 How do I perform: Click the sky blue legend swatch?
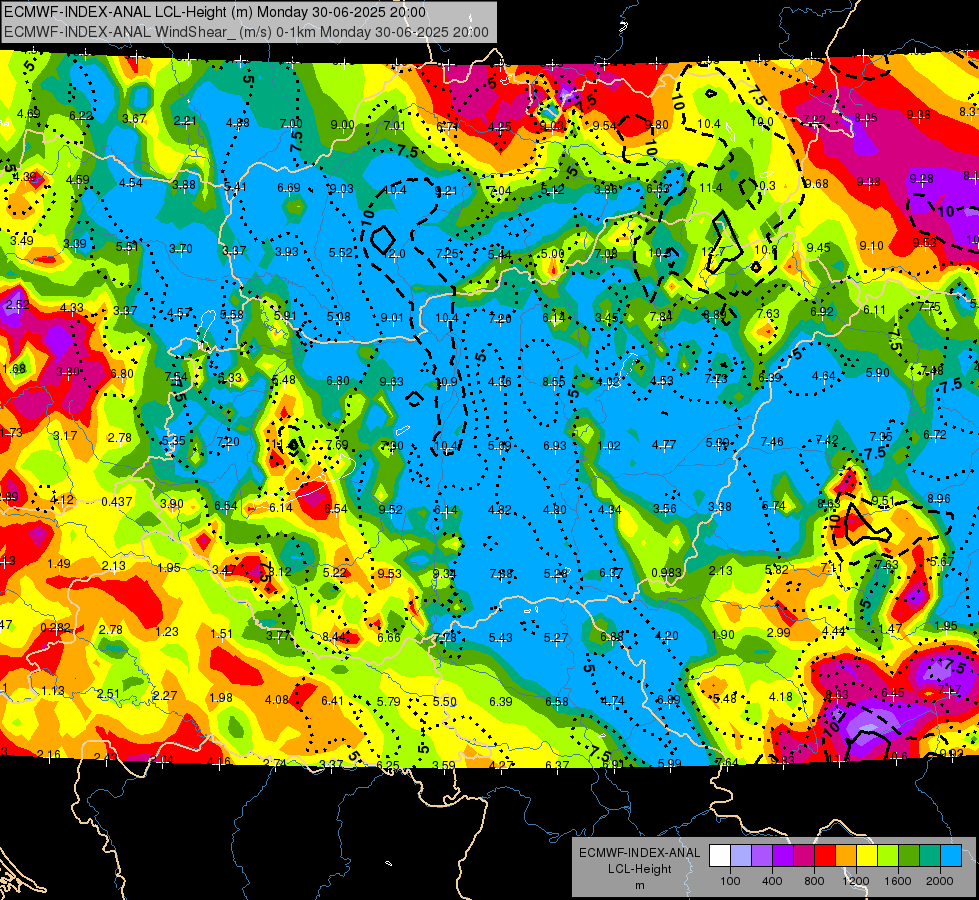pyautogui.click(x=951, y=856)
